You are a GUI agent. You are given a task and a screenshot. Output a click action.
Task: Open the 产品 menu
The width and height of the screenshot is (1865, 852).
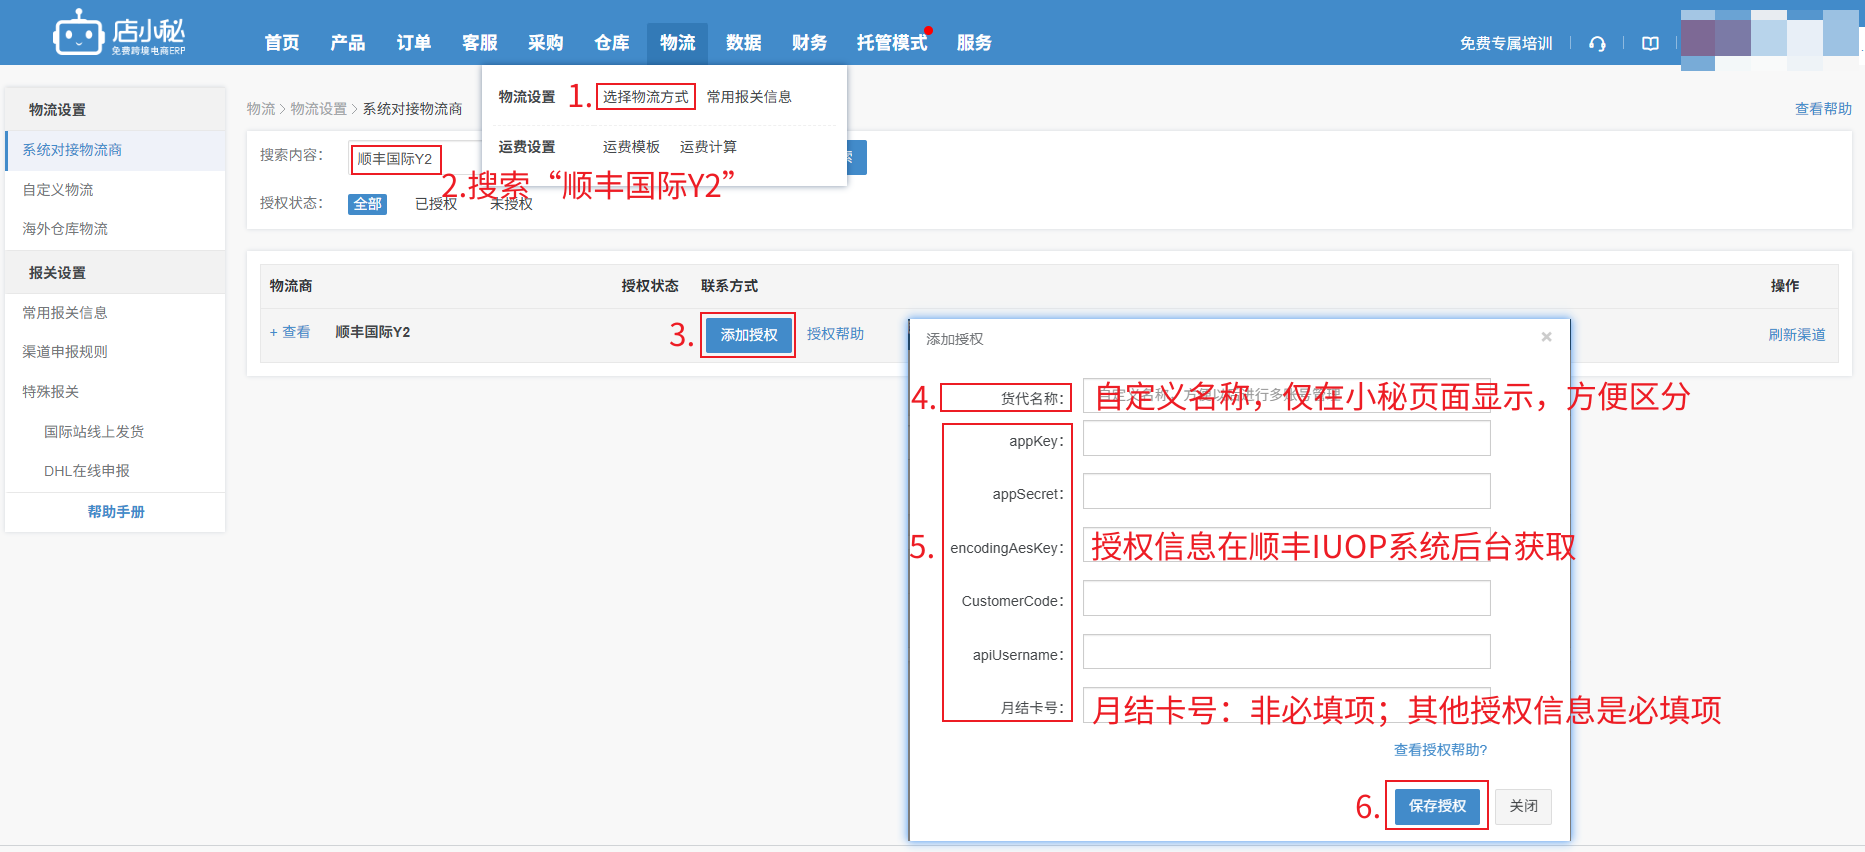348,43
